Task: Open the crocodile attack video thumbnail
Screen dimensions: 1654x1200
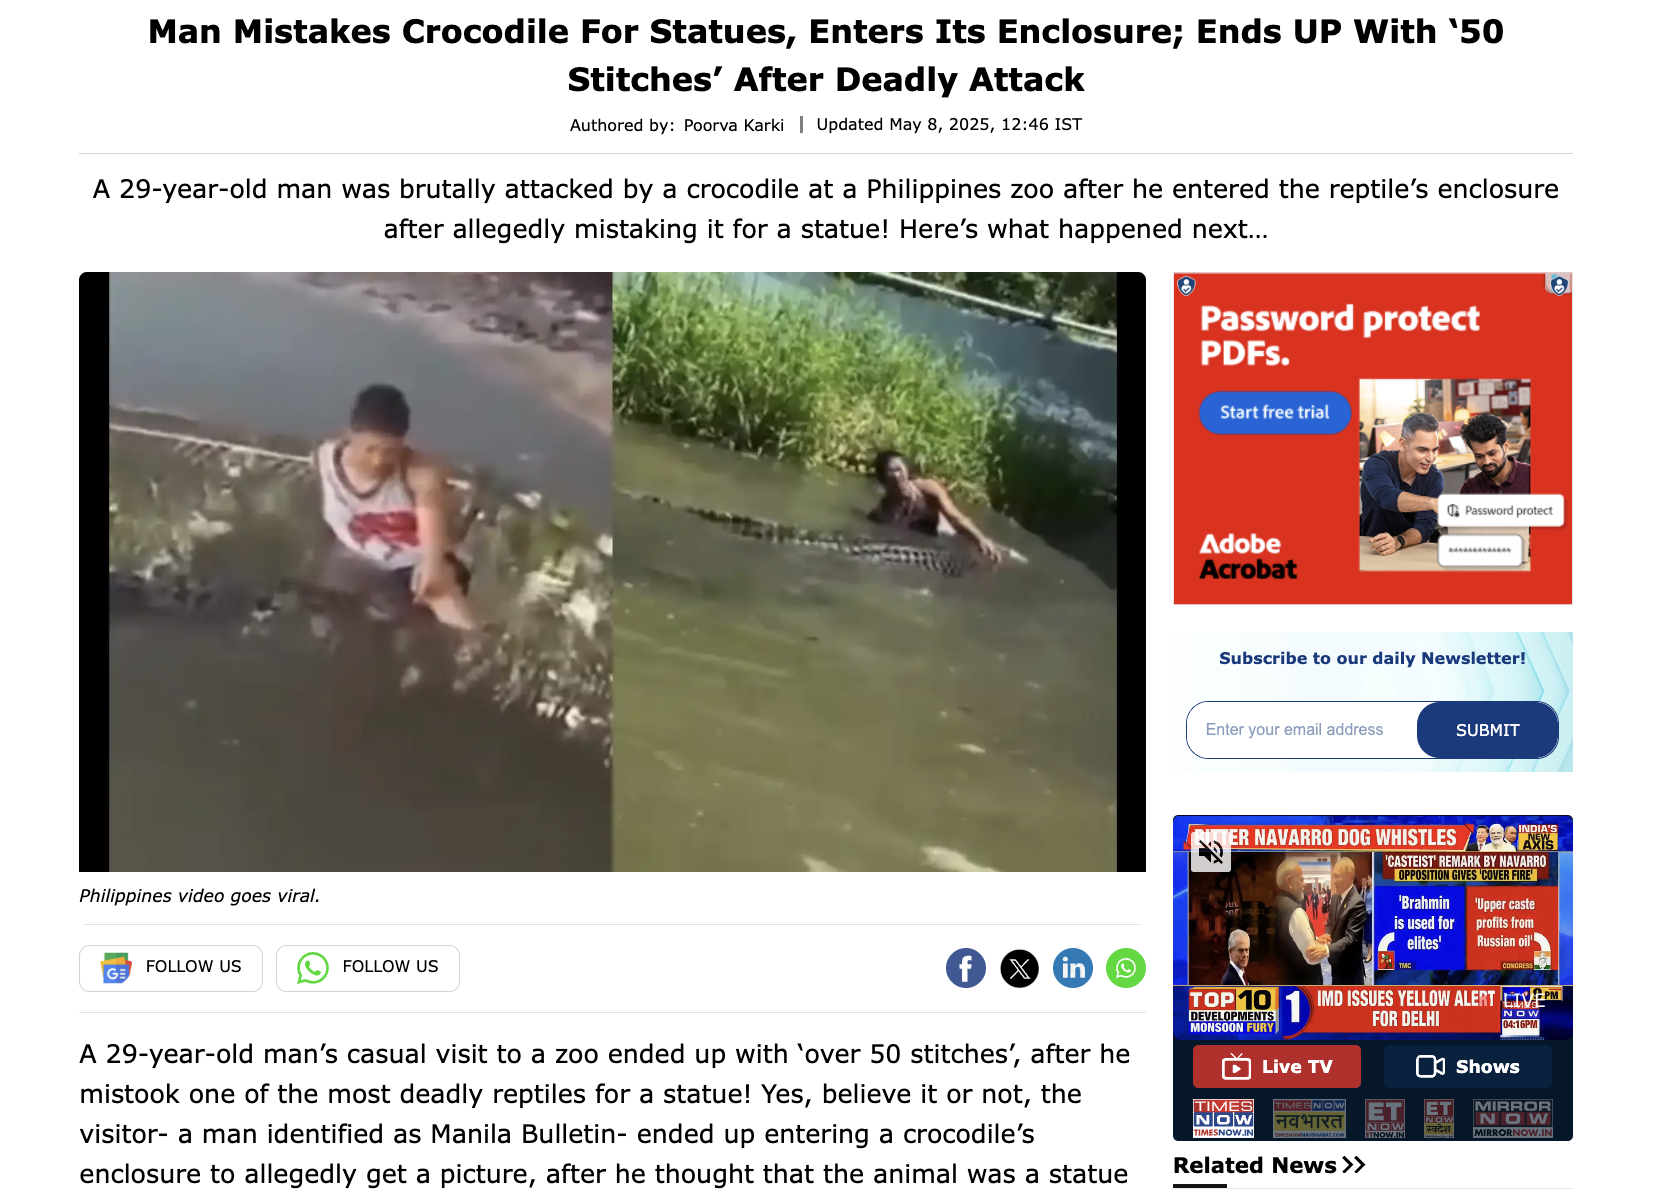Action: [612, 572]
